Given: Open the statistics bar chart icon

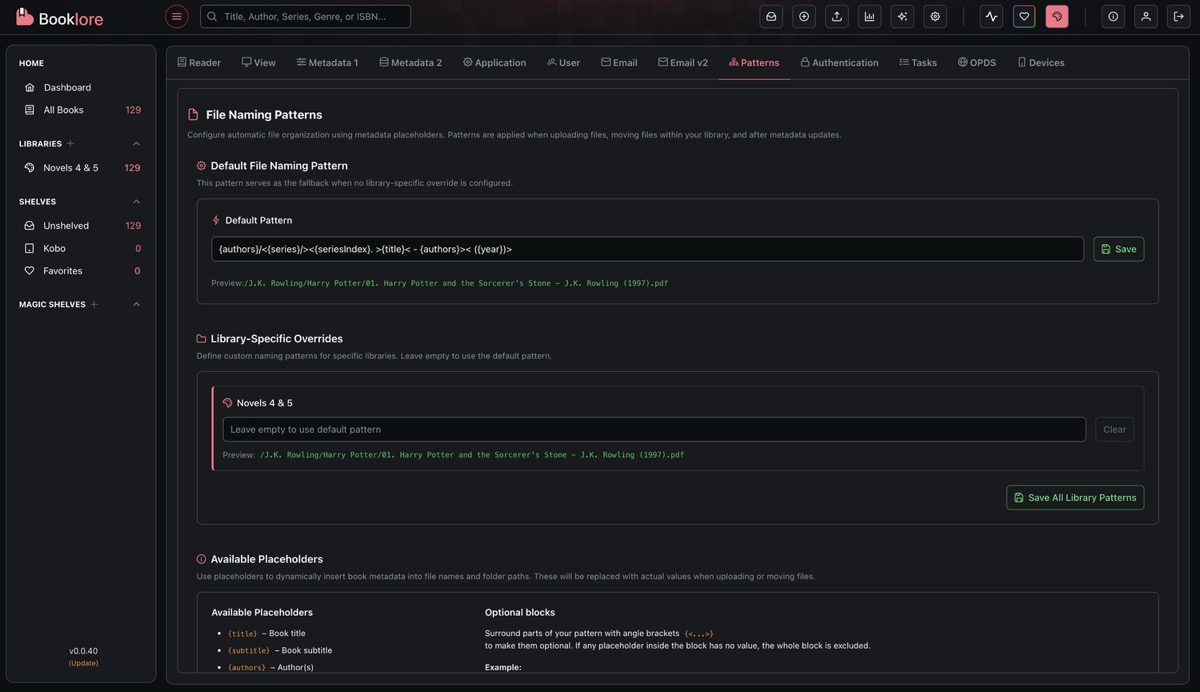Looking at the screenshot, I should [x=869, y=16].
